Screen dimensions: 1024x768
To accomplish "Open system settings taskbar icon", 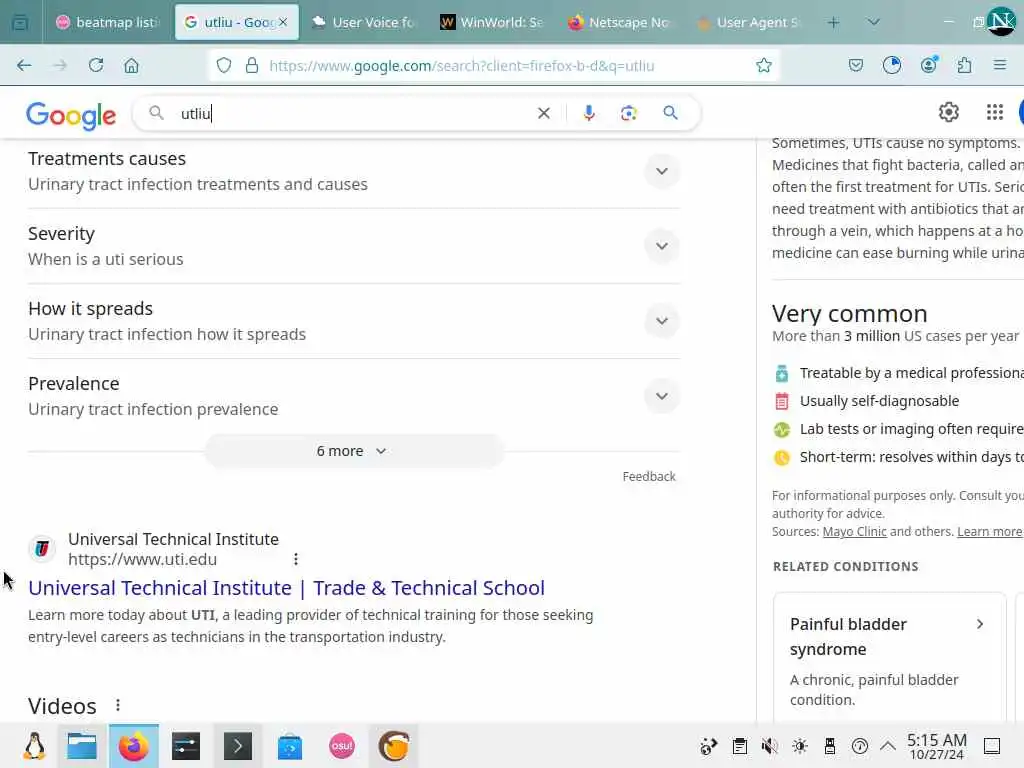I will [x=185, y=746].
